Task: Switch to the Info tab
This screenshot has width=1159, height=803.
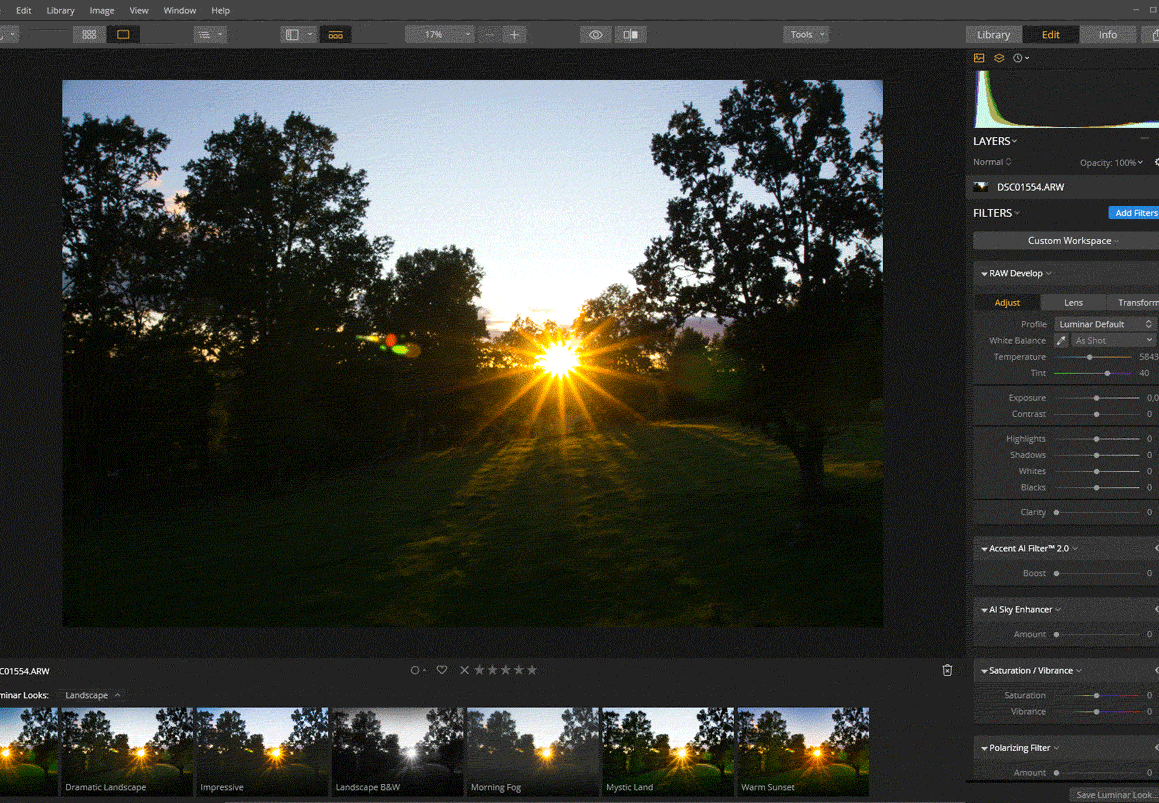Action: (1107, 34)
